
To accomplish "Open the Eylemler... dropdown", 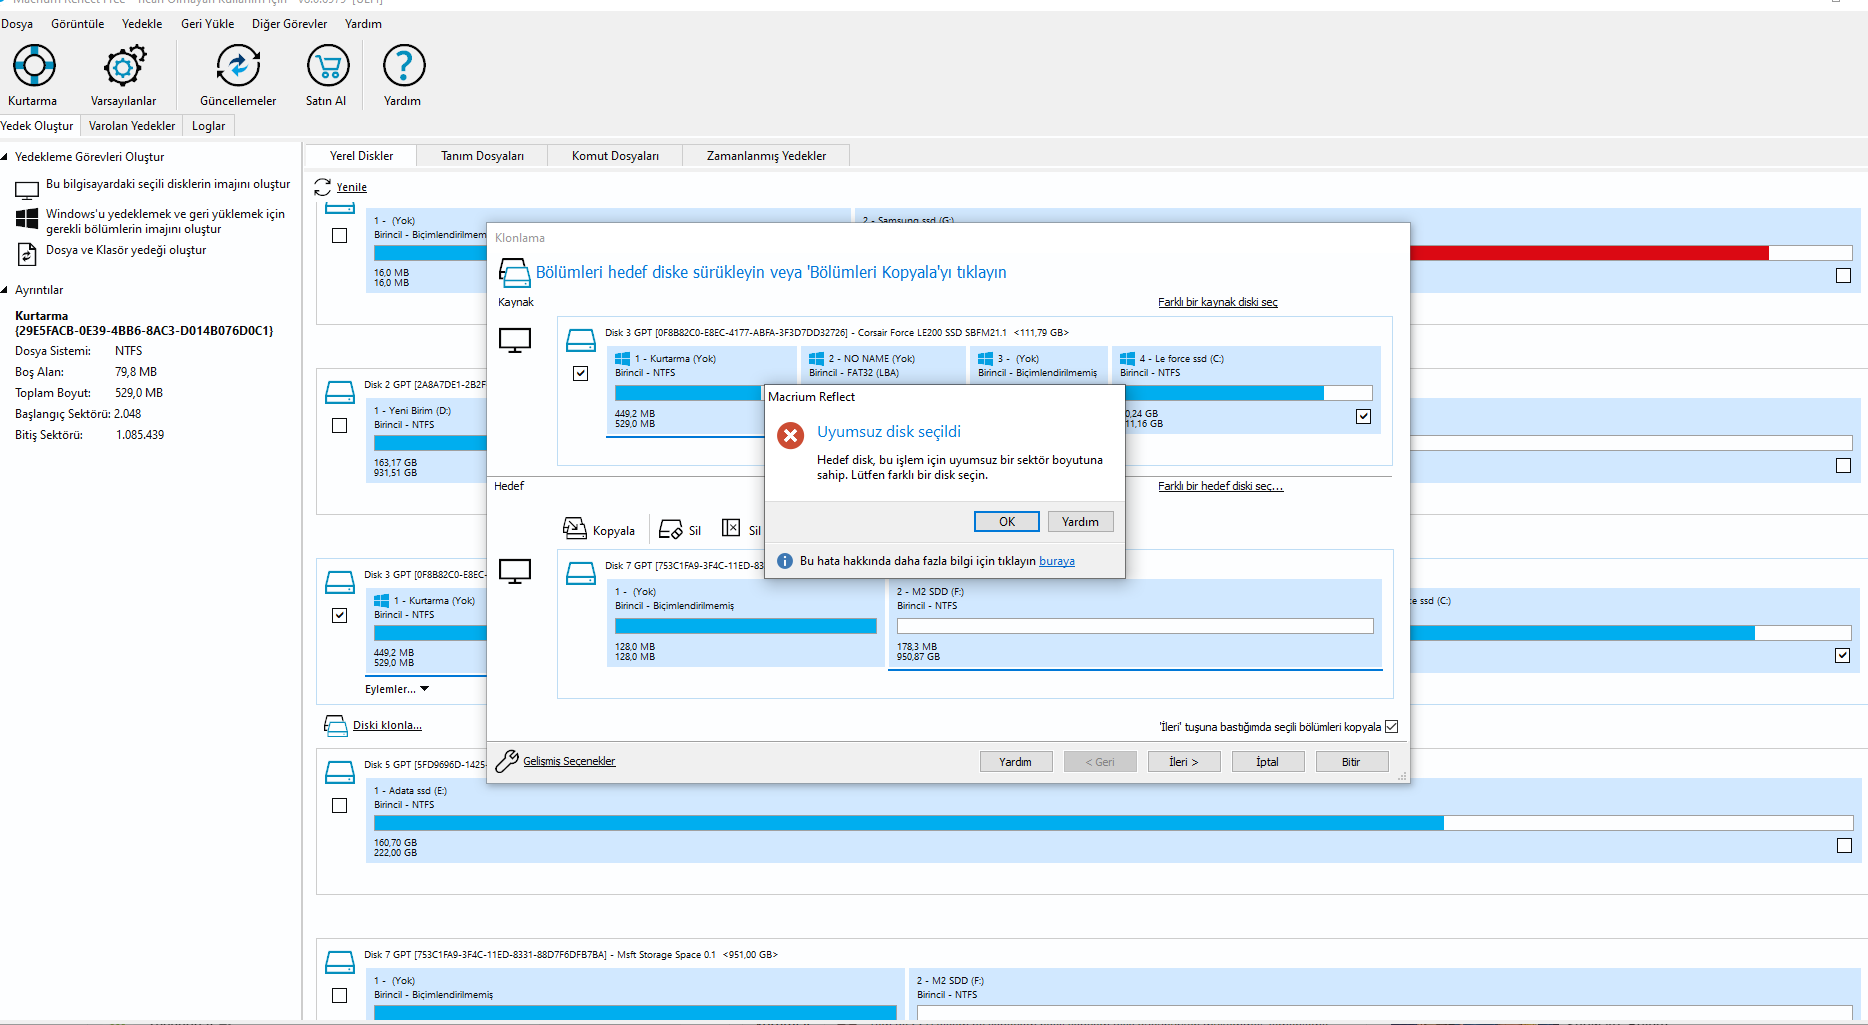I will [397, 689].
